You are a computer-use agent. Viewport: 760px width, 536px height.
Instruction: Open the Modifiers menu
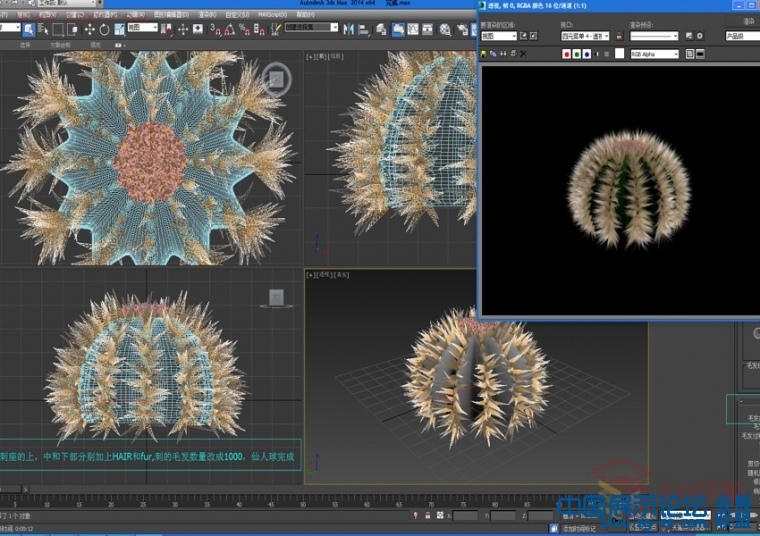105,15
